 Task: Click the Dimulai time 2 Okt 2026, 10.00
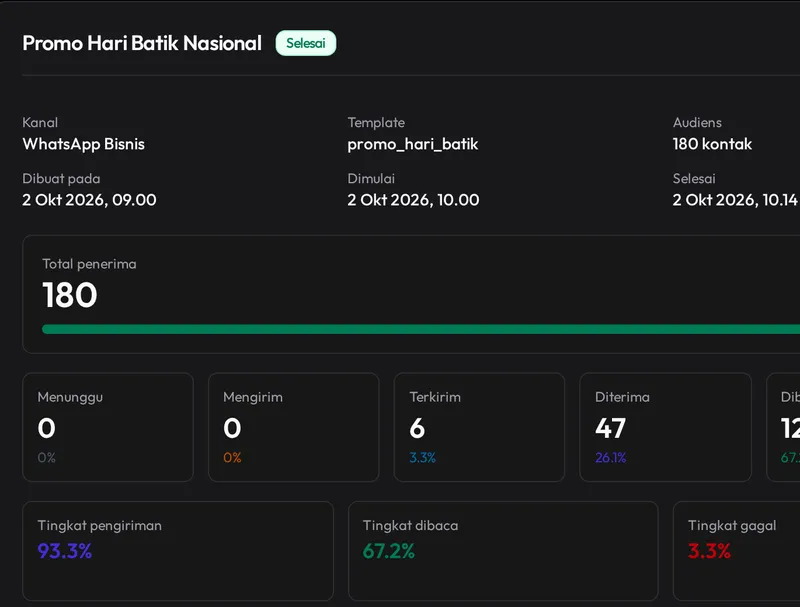(x=413, y=200)
